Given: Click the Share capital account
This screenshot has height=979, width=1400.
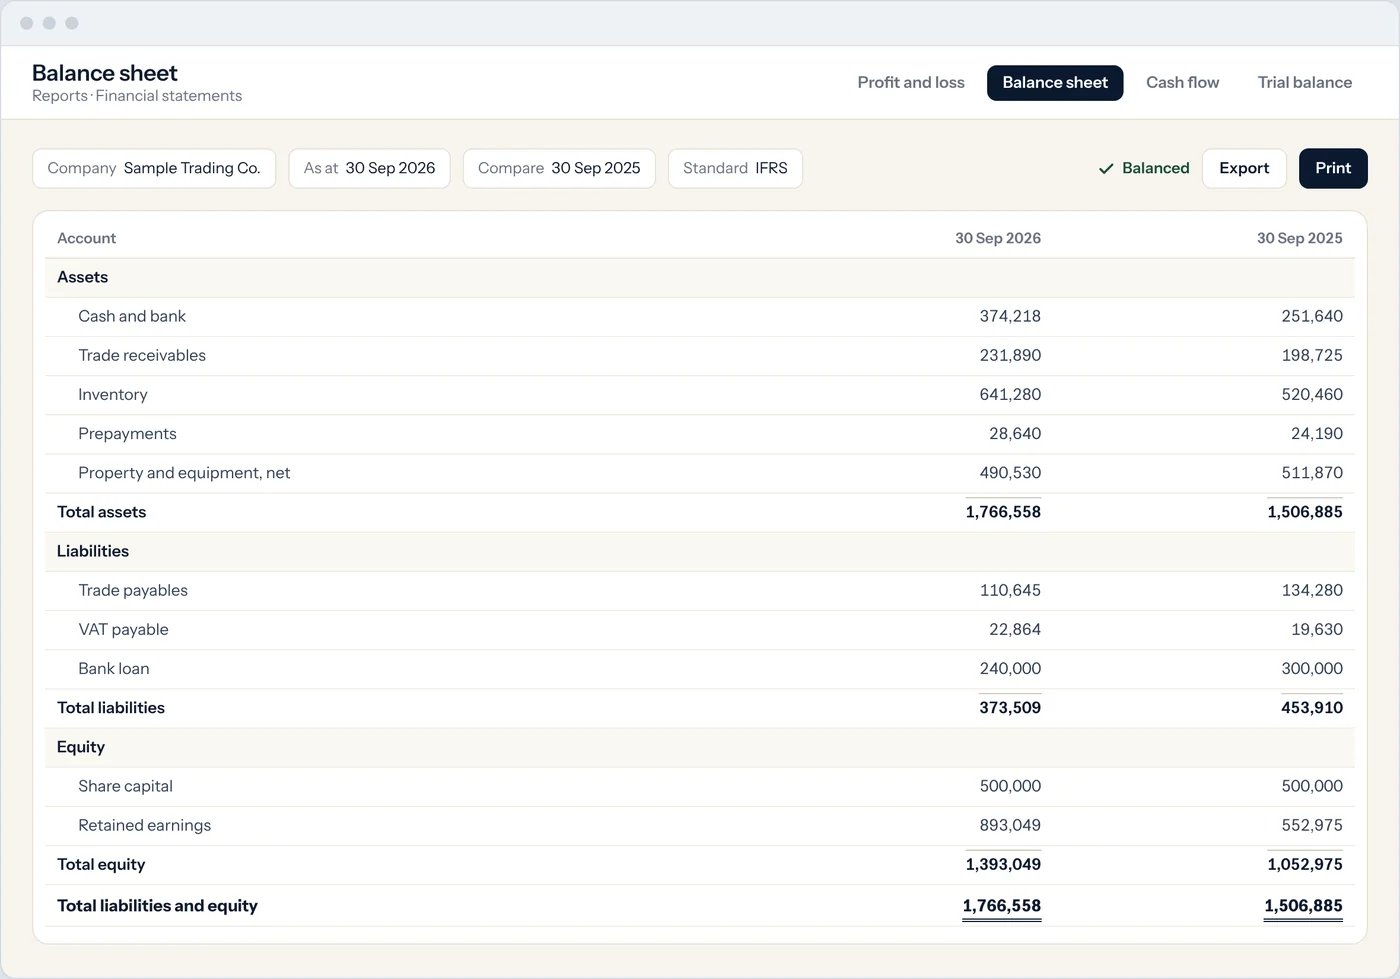Looking at the screenshot, I should (x=125, y=786).
